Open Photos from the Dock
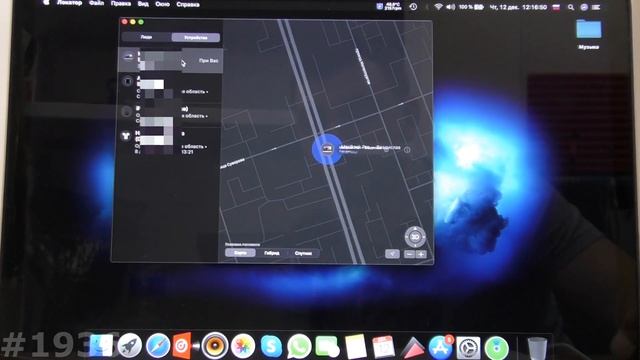 tap(243, 346)
